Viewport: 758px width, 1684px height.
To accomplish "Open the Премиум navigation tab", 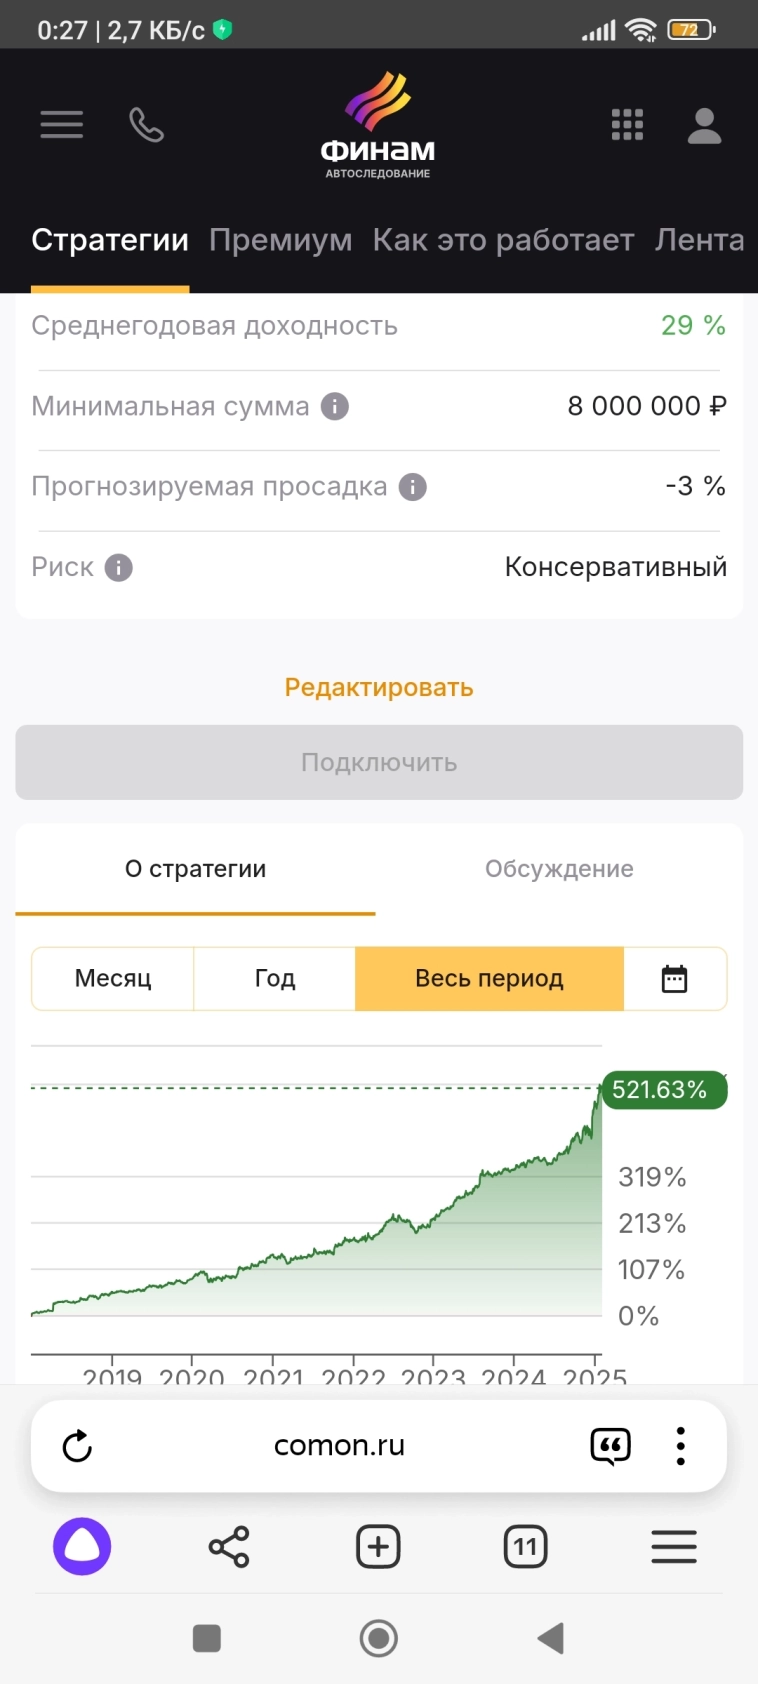I will point(280,240).
